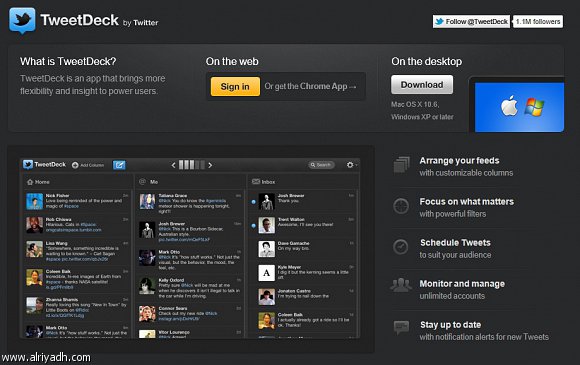This screenshot has width=580, height=365.
Task: Click 'Mac OS X 10.6,' requirement text
Action: (415, 105)
